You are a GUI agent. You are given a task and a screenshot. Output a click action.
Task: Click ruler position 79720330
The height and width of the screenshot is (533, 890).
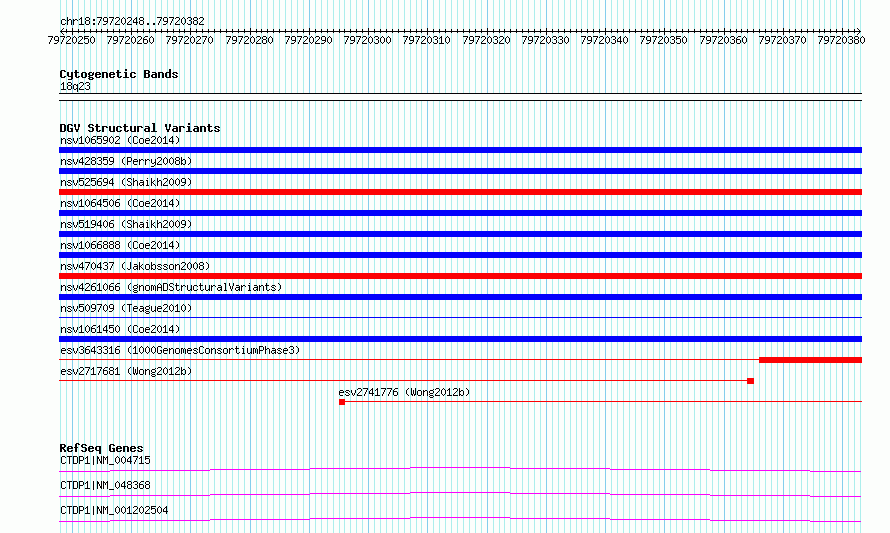coord(545,40)
